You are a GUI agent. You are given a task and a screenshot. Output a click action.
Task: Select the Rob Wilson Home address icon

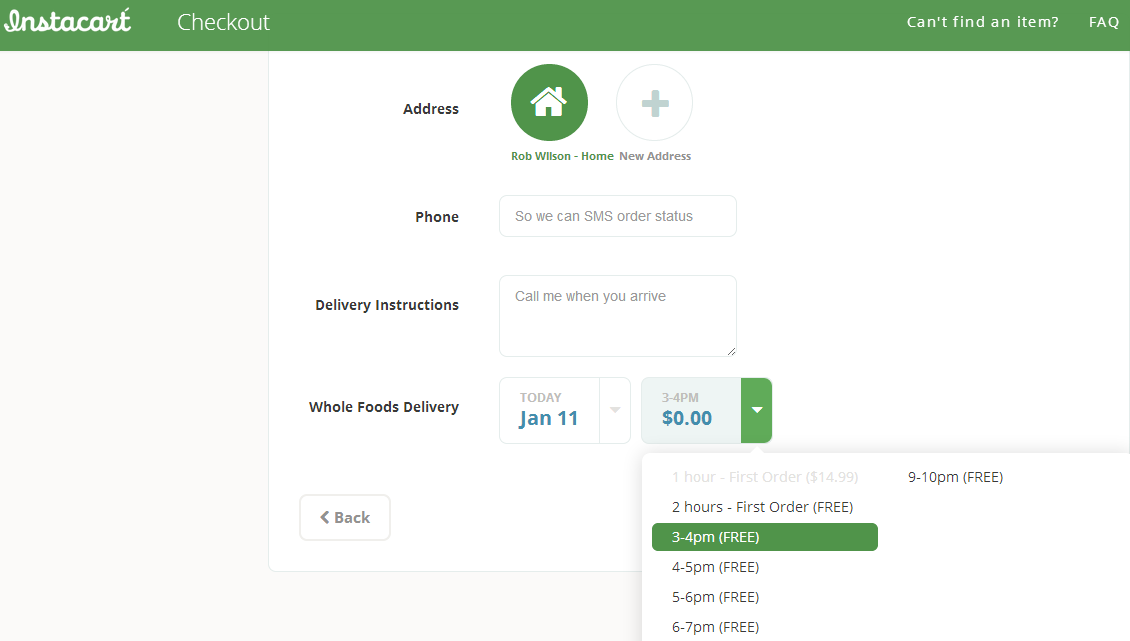[x=549, y=102]
